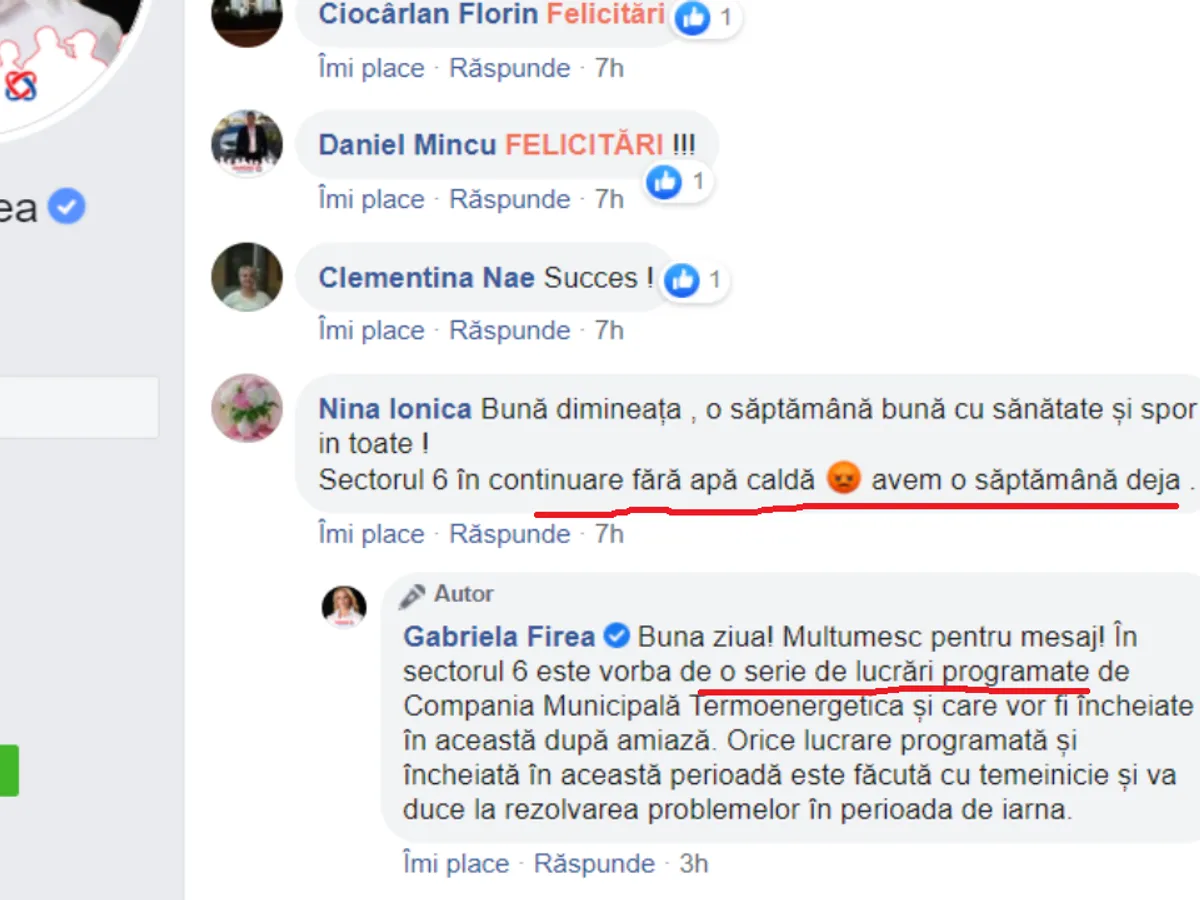This screenshot has height=900, width=1200.
Task: Open Gabriela Firea's small reply avatar
Action: 344,607
